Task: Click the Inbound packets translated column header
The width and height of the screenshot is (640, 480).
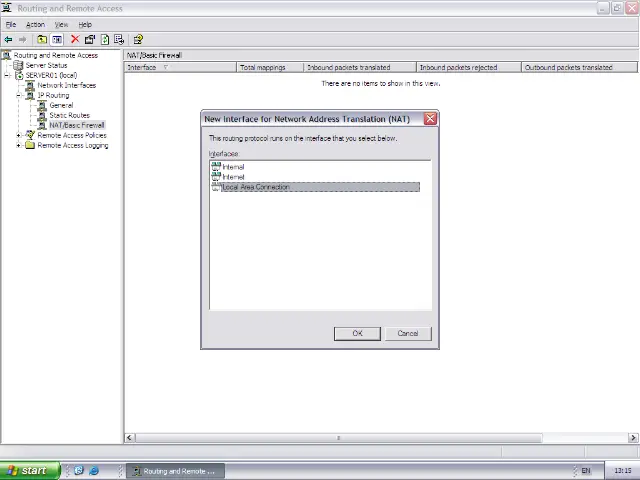Action: coord(360,67)
